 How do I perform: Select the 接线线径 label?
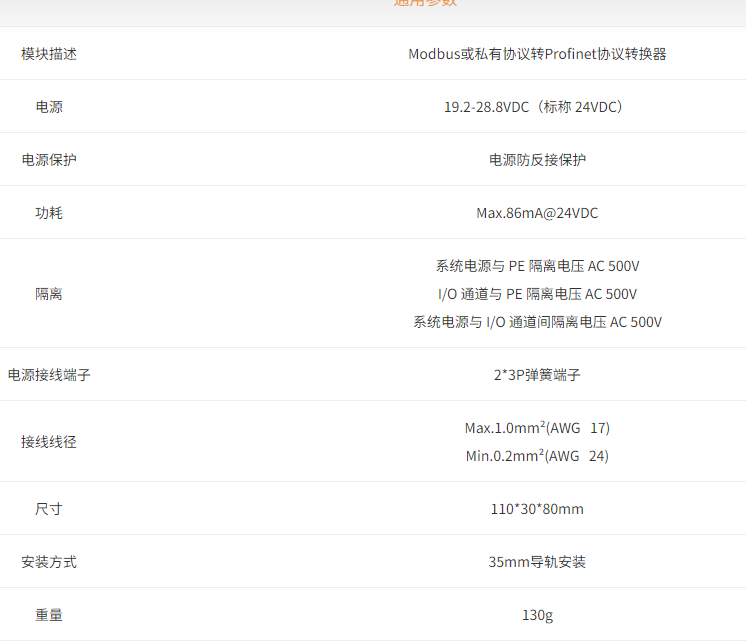point(49,442)
